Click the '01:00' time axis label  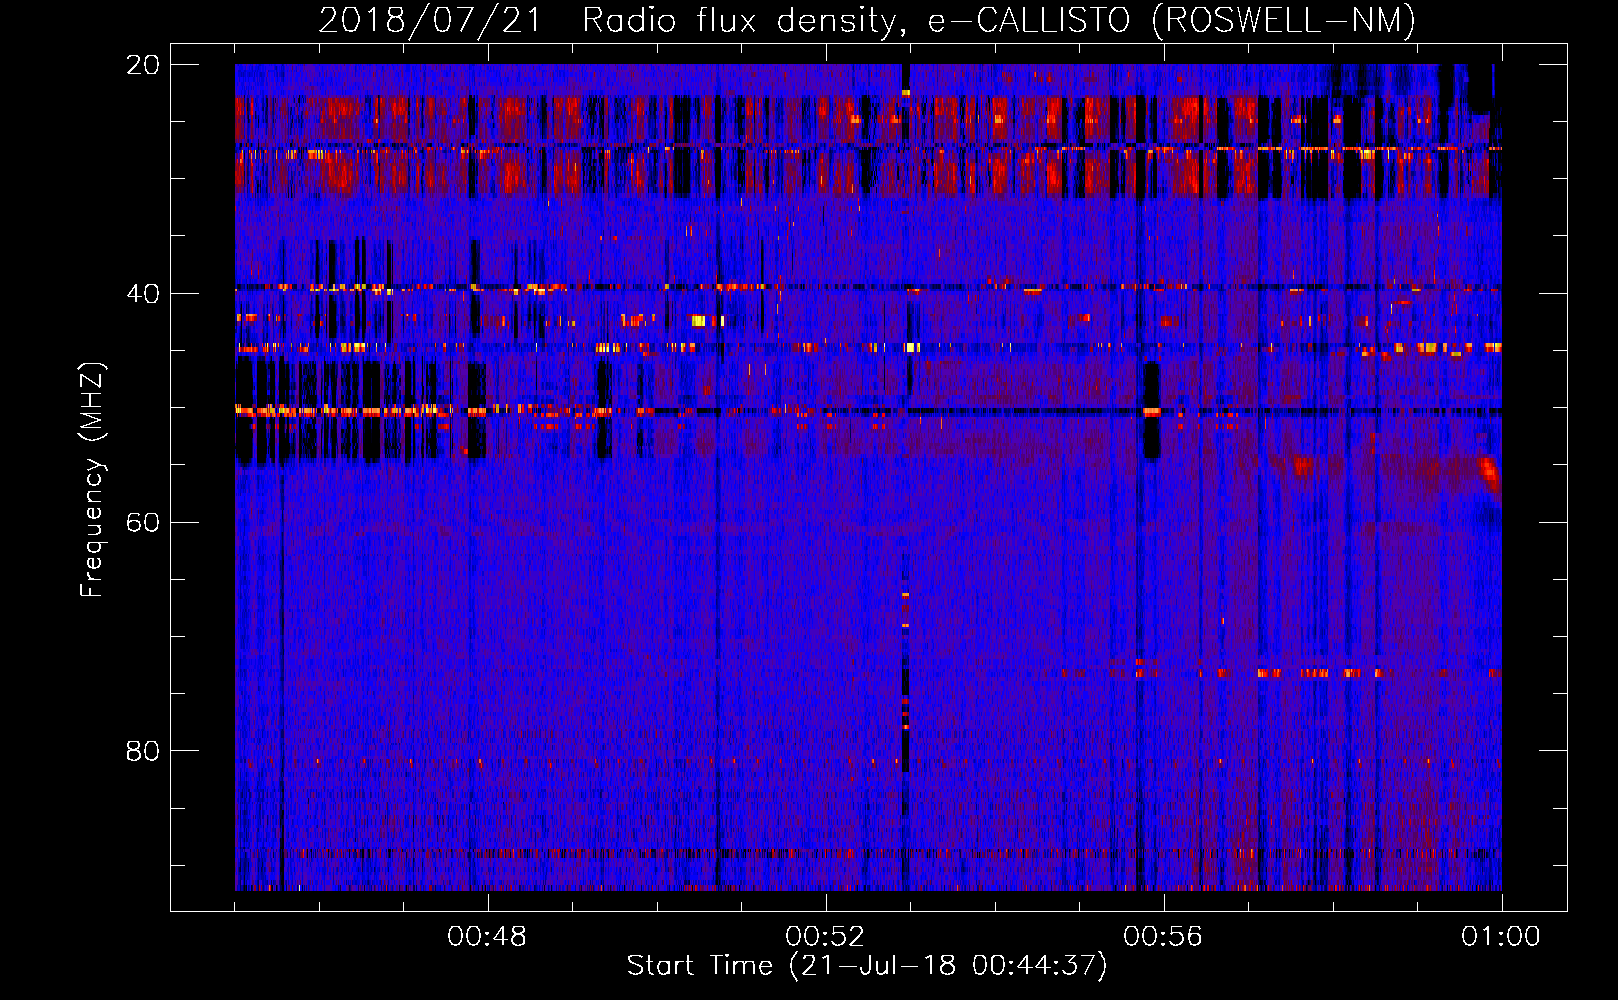[x=1501, y=937]
